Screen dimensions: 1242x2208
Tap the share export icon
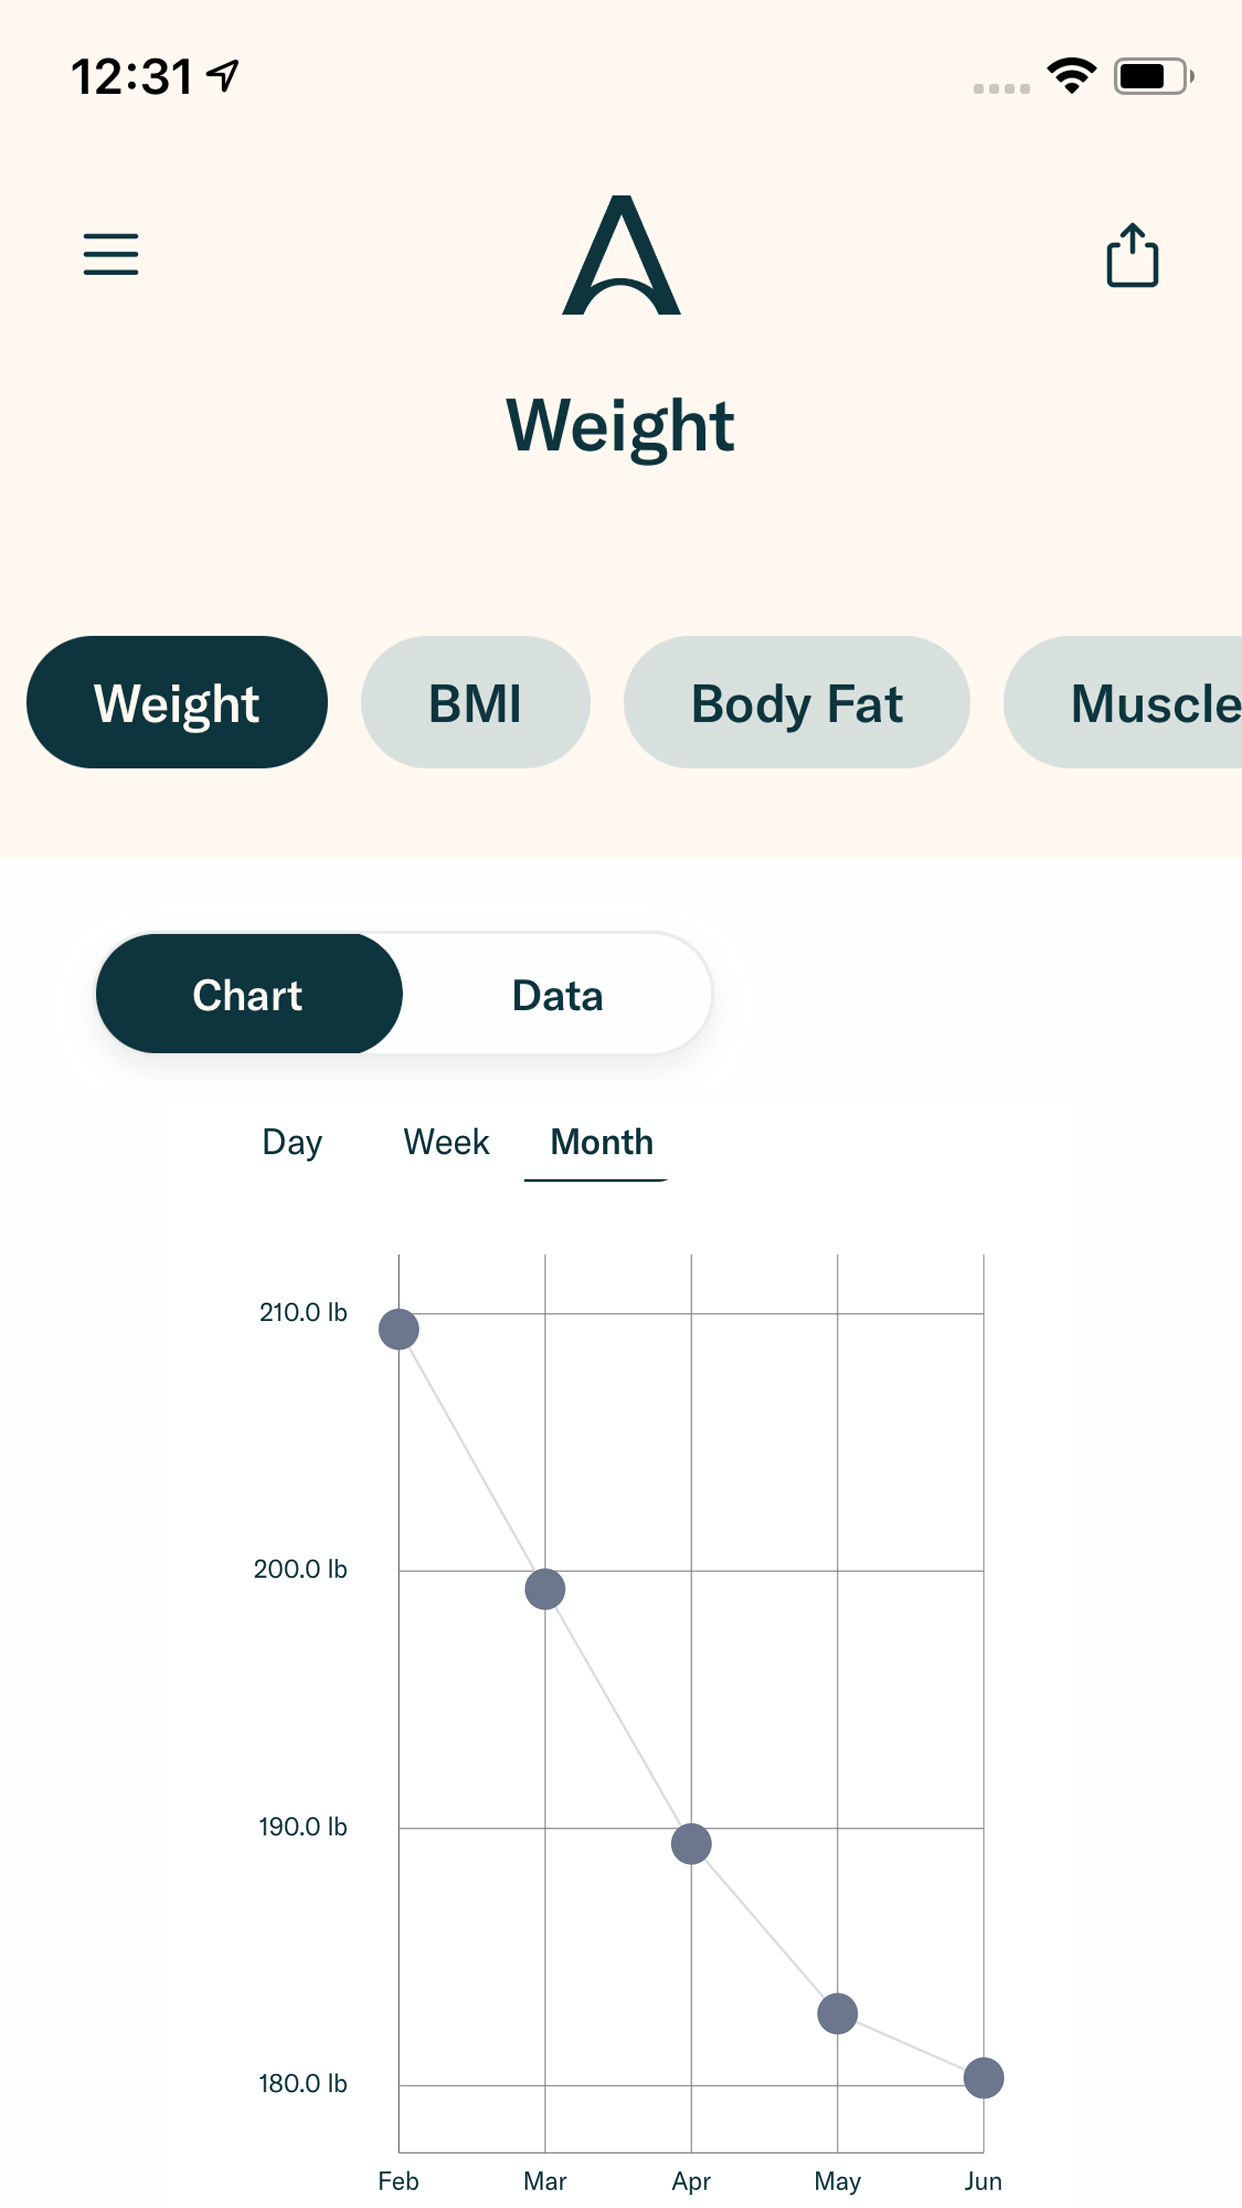coord(1132,255)
